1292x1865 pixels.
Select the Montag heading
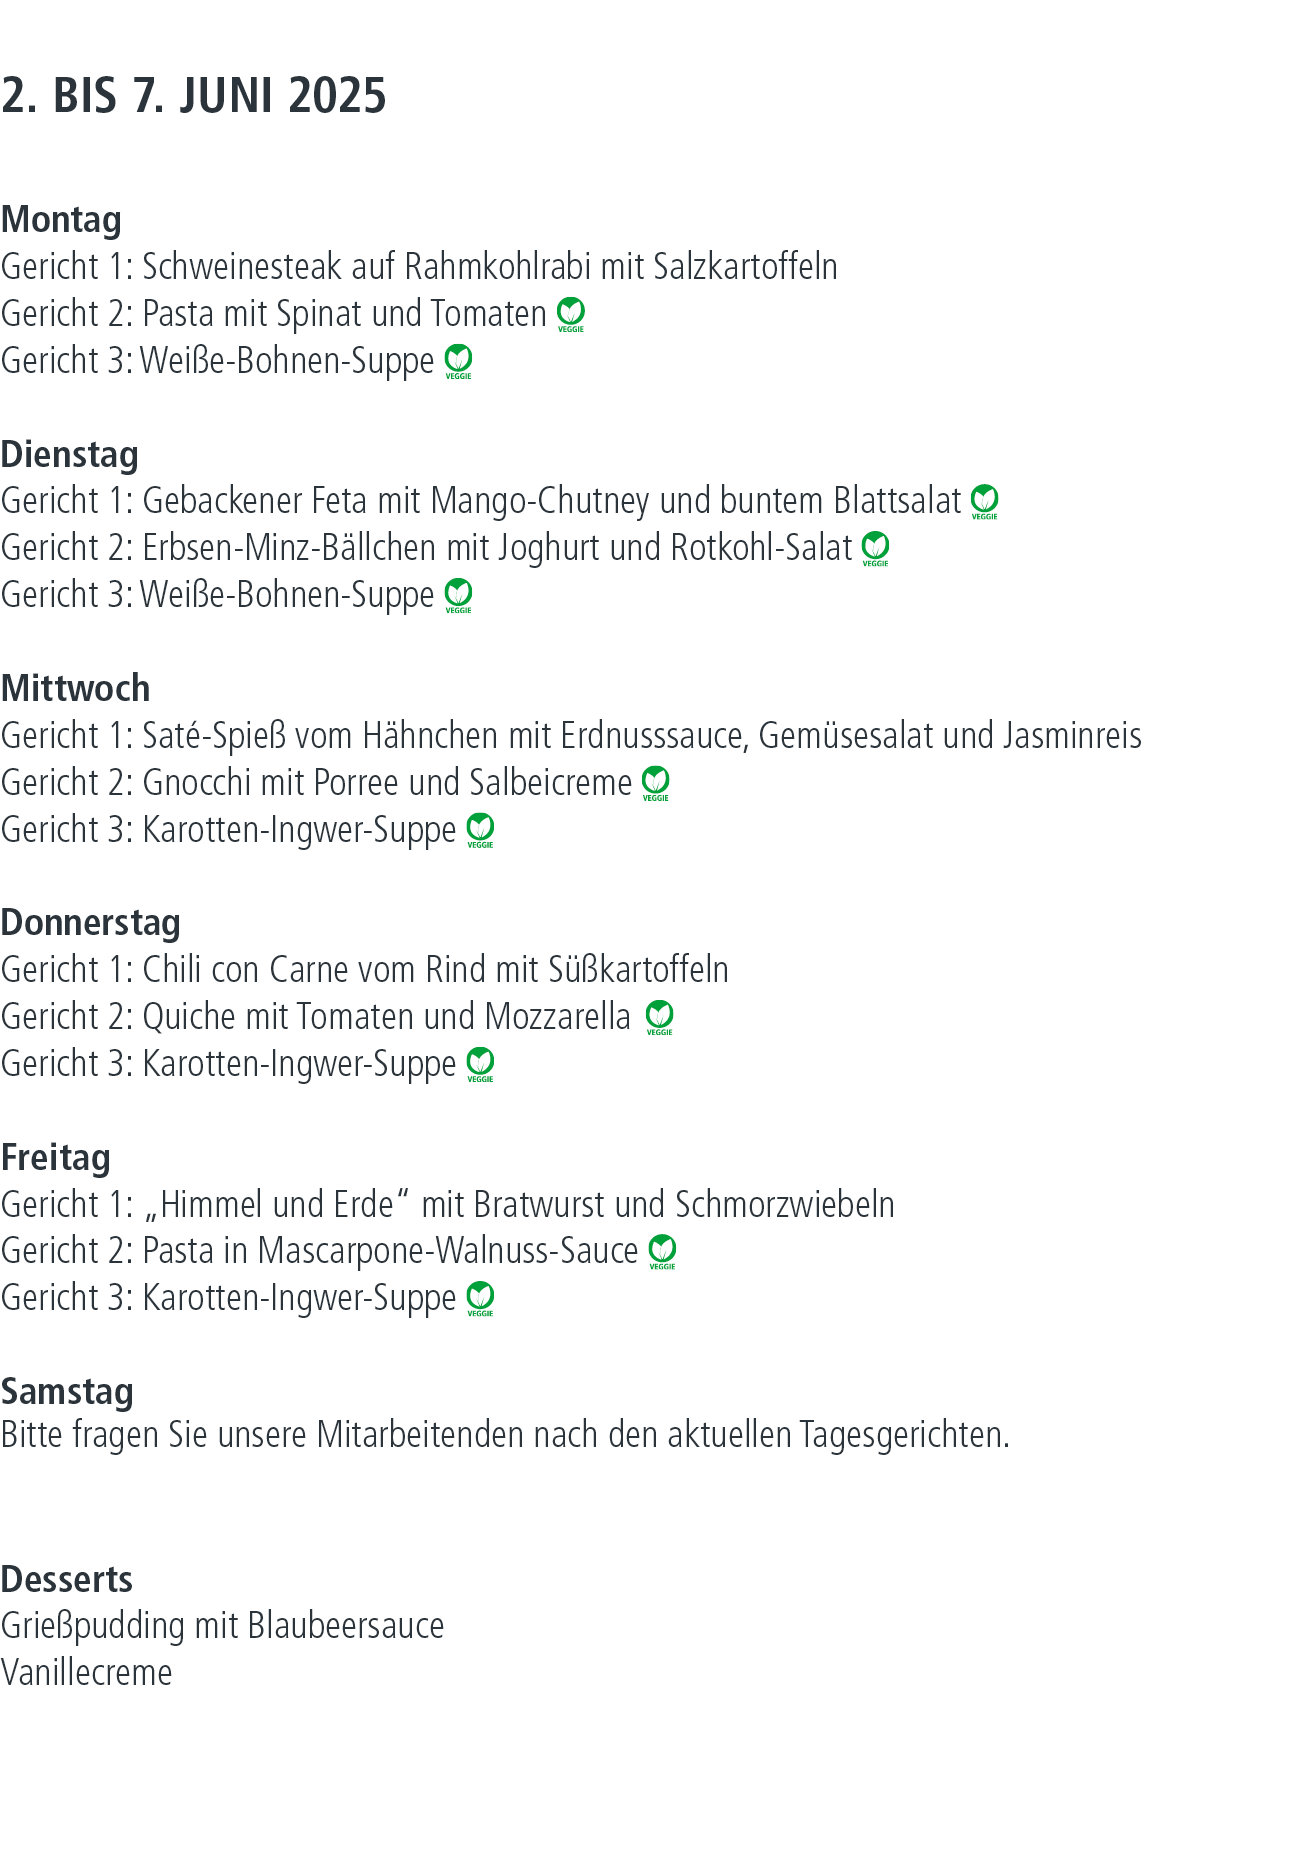[x=61, y=221]
